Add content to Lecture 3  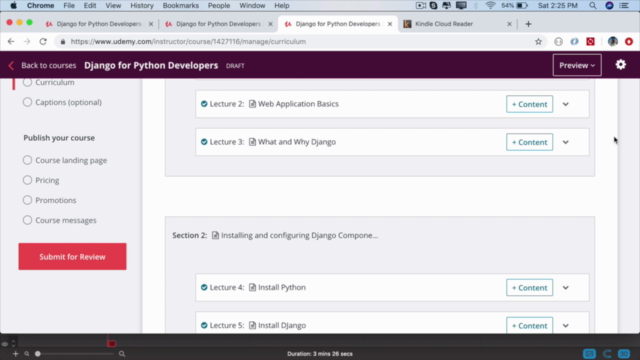pos(529,142)
